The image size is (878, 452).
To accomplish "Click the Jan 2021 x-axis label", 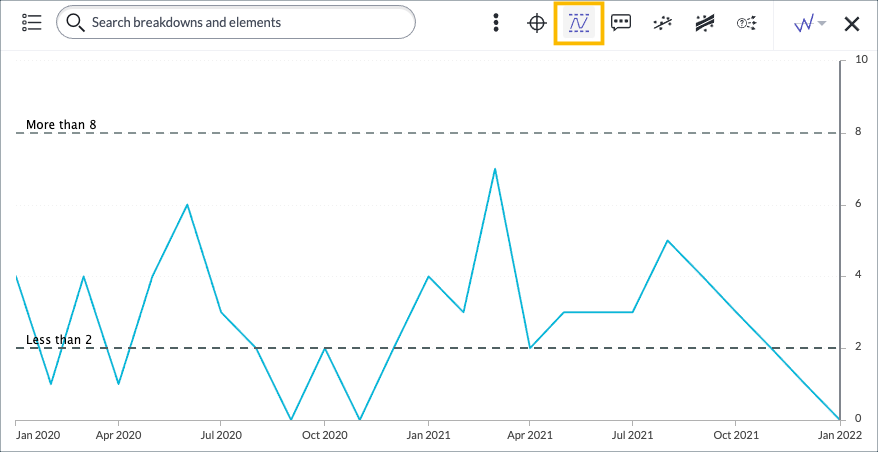I will click(x=428, y=436).
